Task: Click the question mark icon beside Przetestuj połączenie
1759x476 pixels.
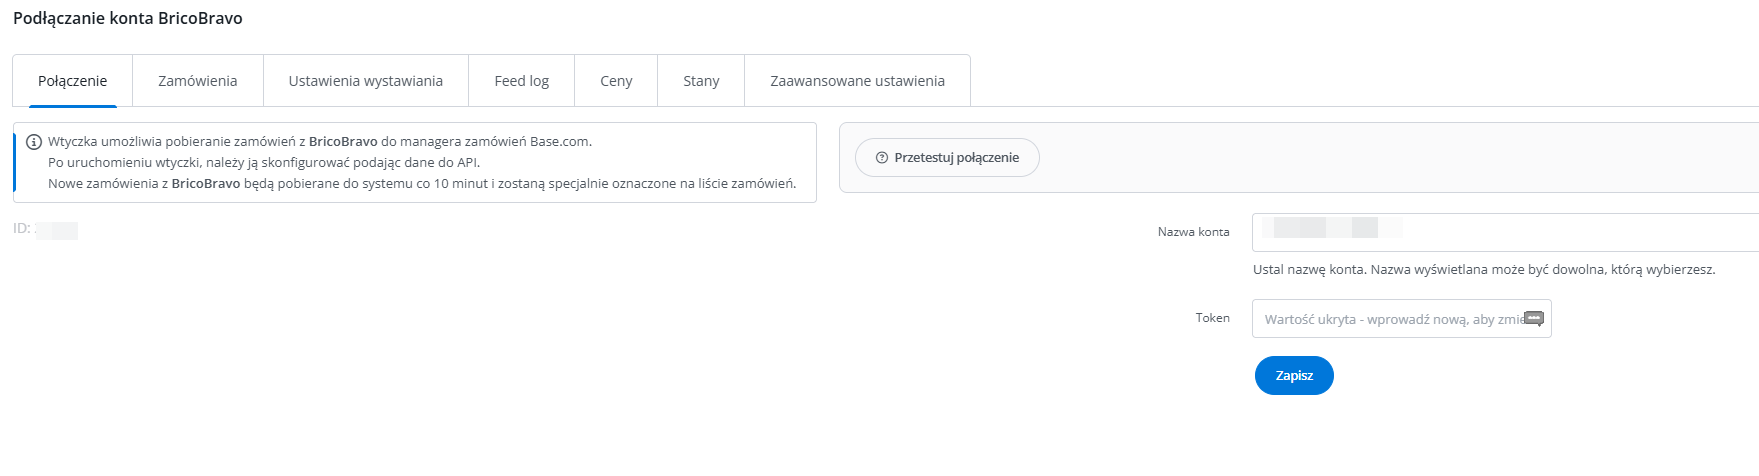Action: click(882, 158)
